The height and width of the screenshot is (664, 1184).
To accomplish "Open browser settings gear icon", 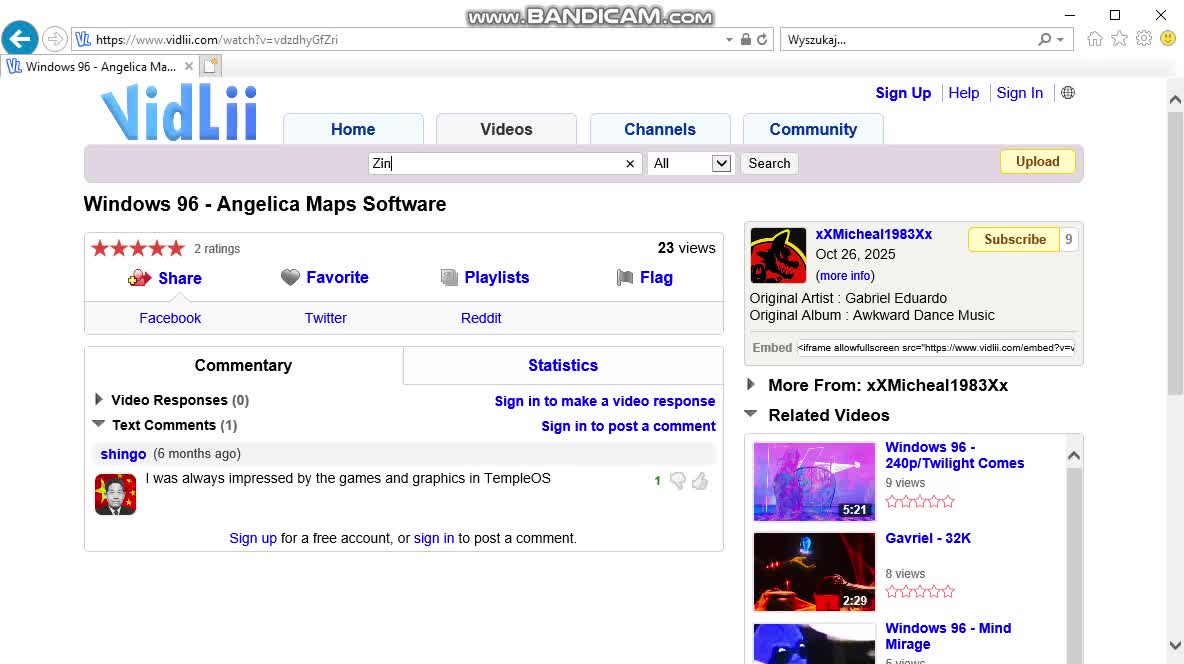I will pyautogui.click(x=1144, y=39).
